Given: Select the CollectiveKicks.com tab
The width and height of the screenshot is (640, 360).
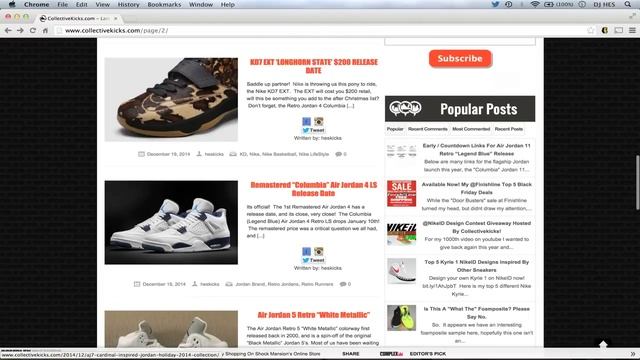Looking at the screenshot, I should (78, 18).
